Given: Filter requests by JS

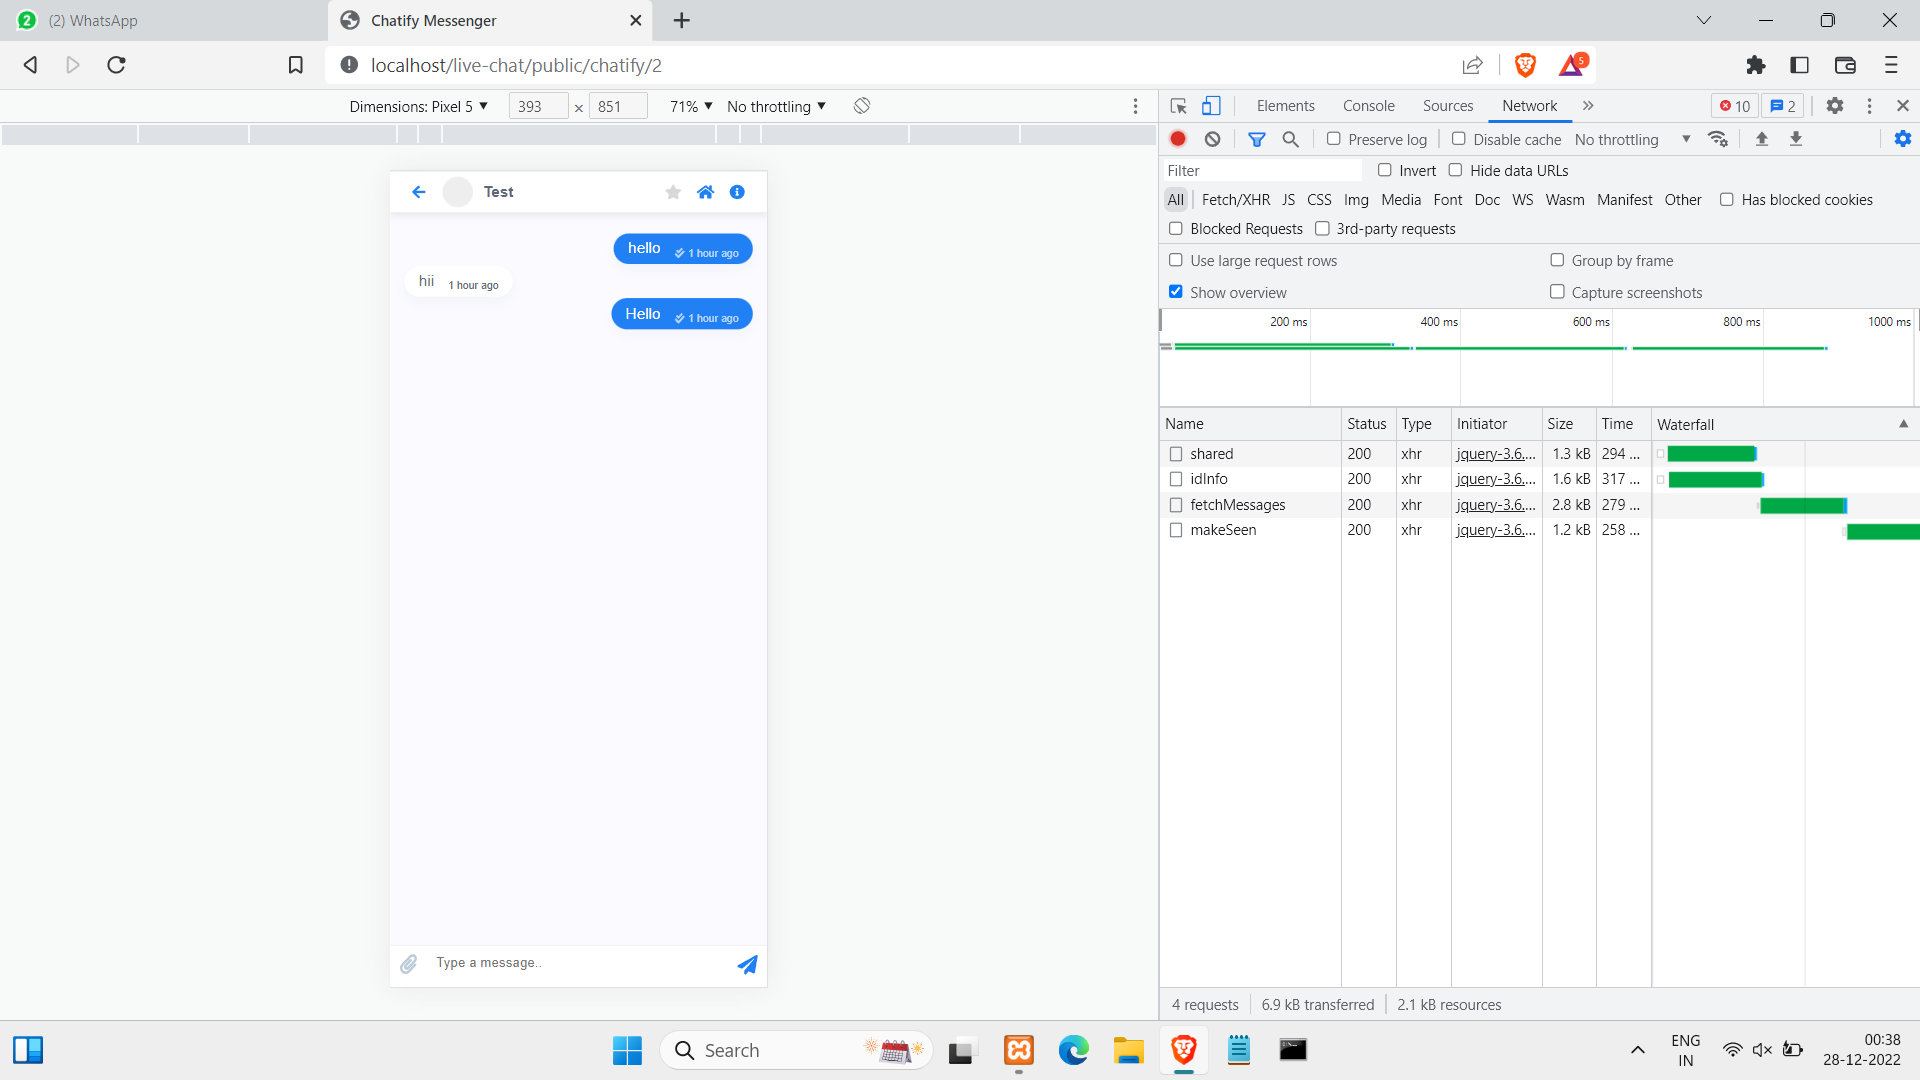Looking at the screenshot, I should tap(1288, 200).
